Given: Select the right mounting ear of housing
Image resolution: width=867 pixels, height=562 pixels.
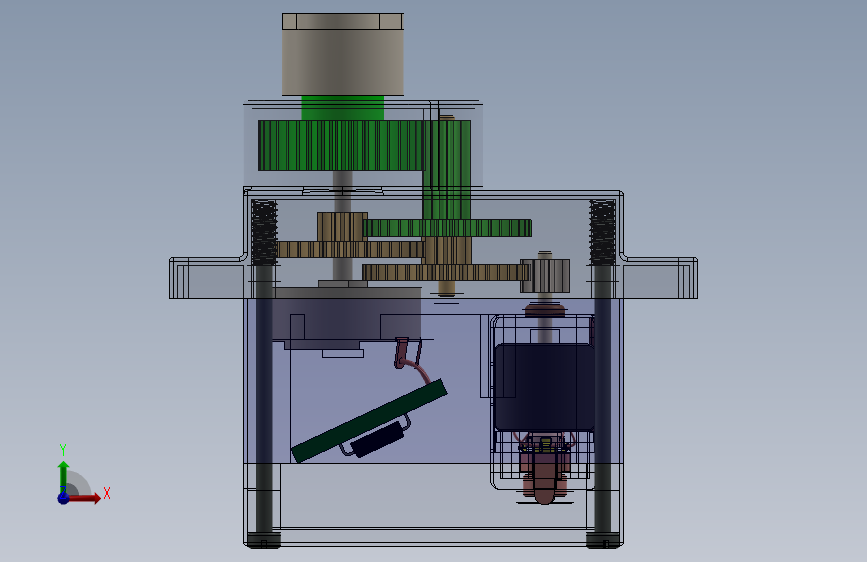Looking at the screenshot, I should 660,278.
